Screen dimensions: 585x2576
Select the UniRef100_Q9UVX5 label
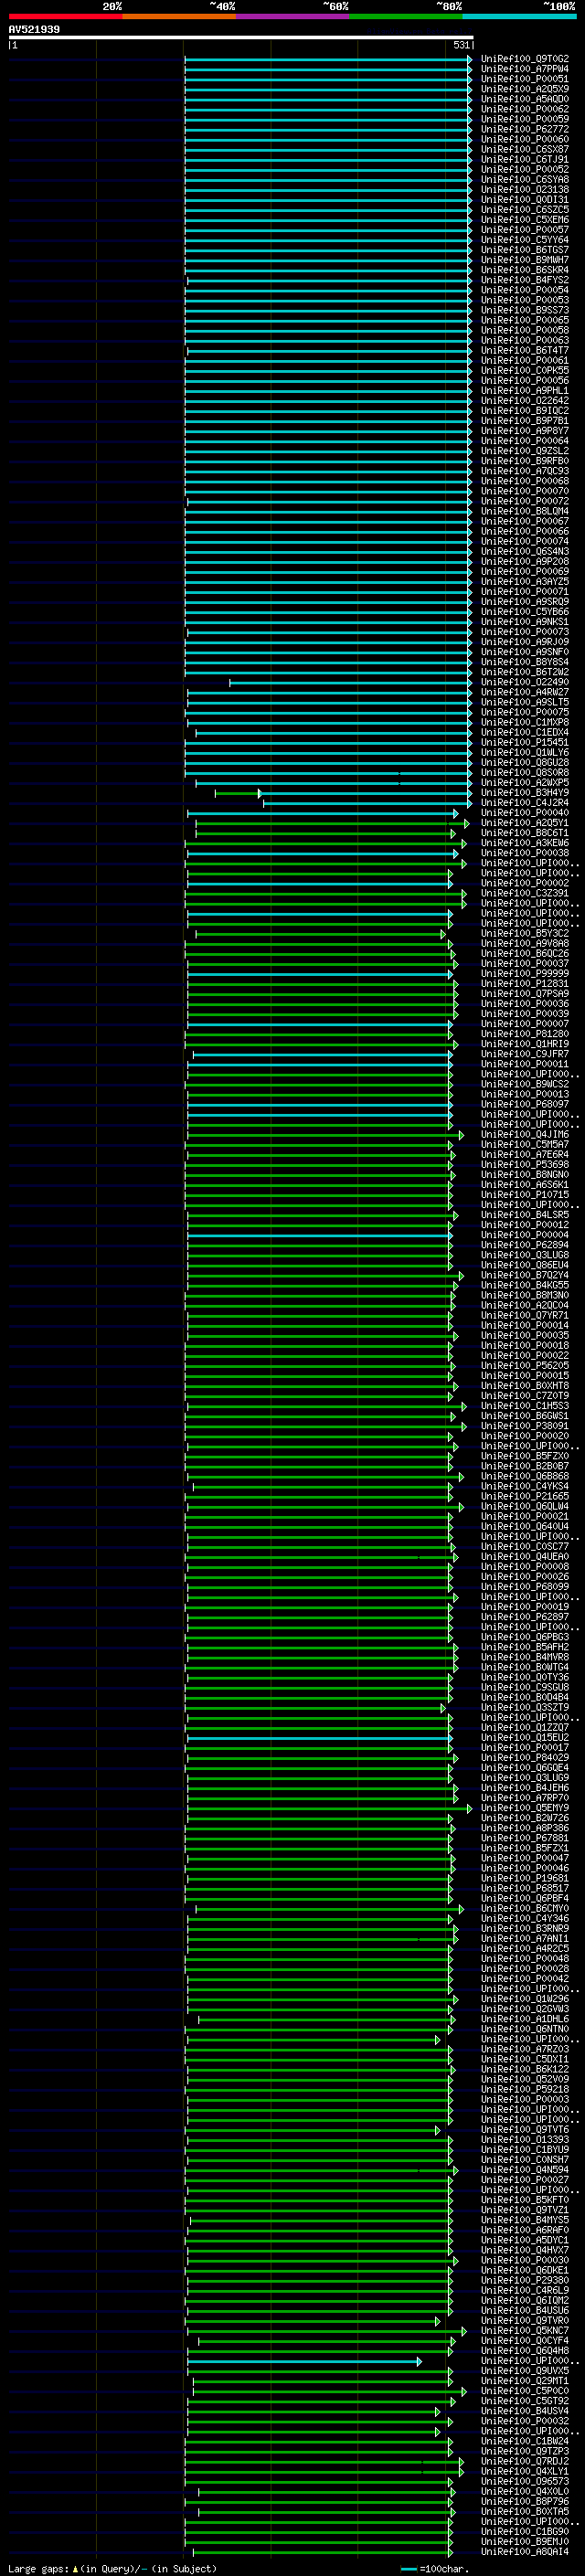pos(525,2370)
